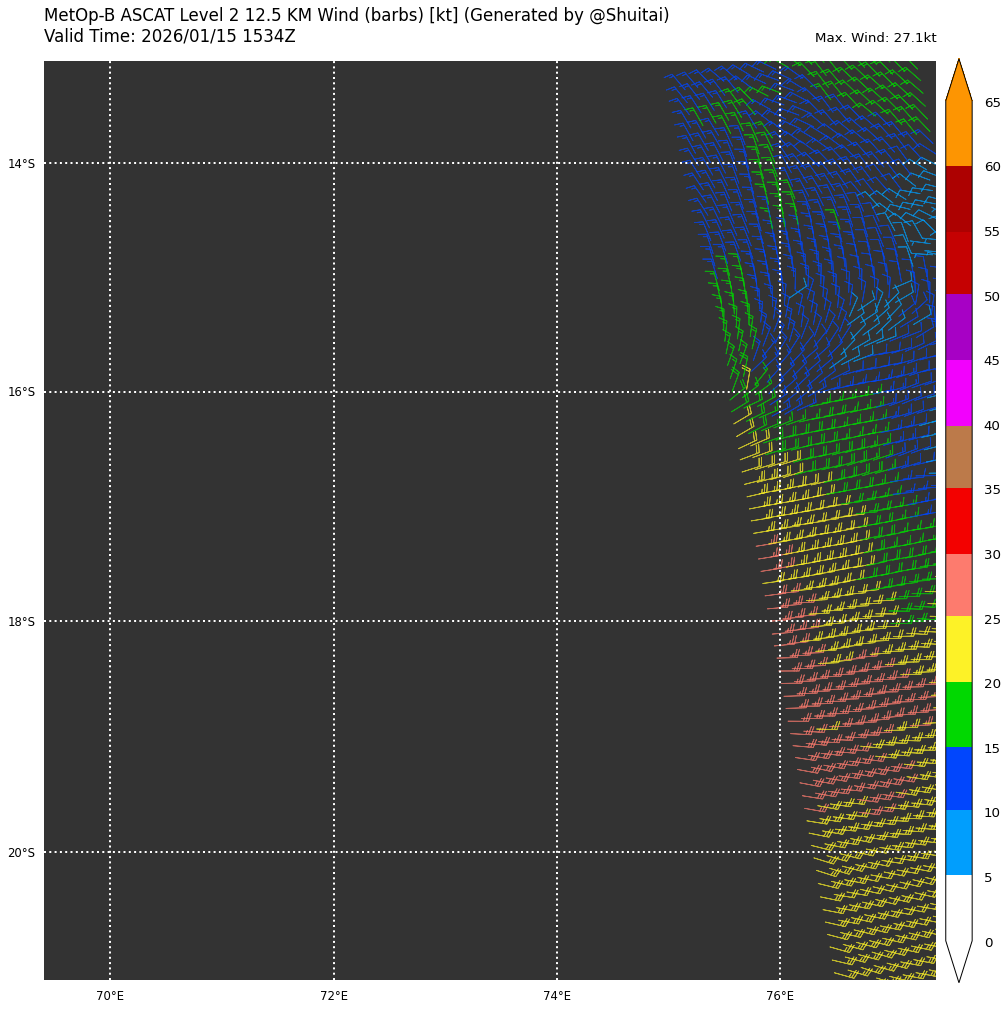Click the Valid Time 2026/01/15 1534Z text
1008x1009 pixels.
click(x=170, y=37)
